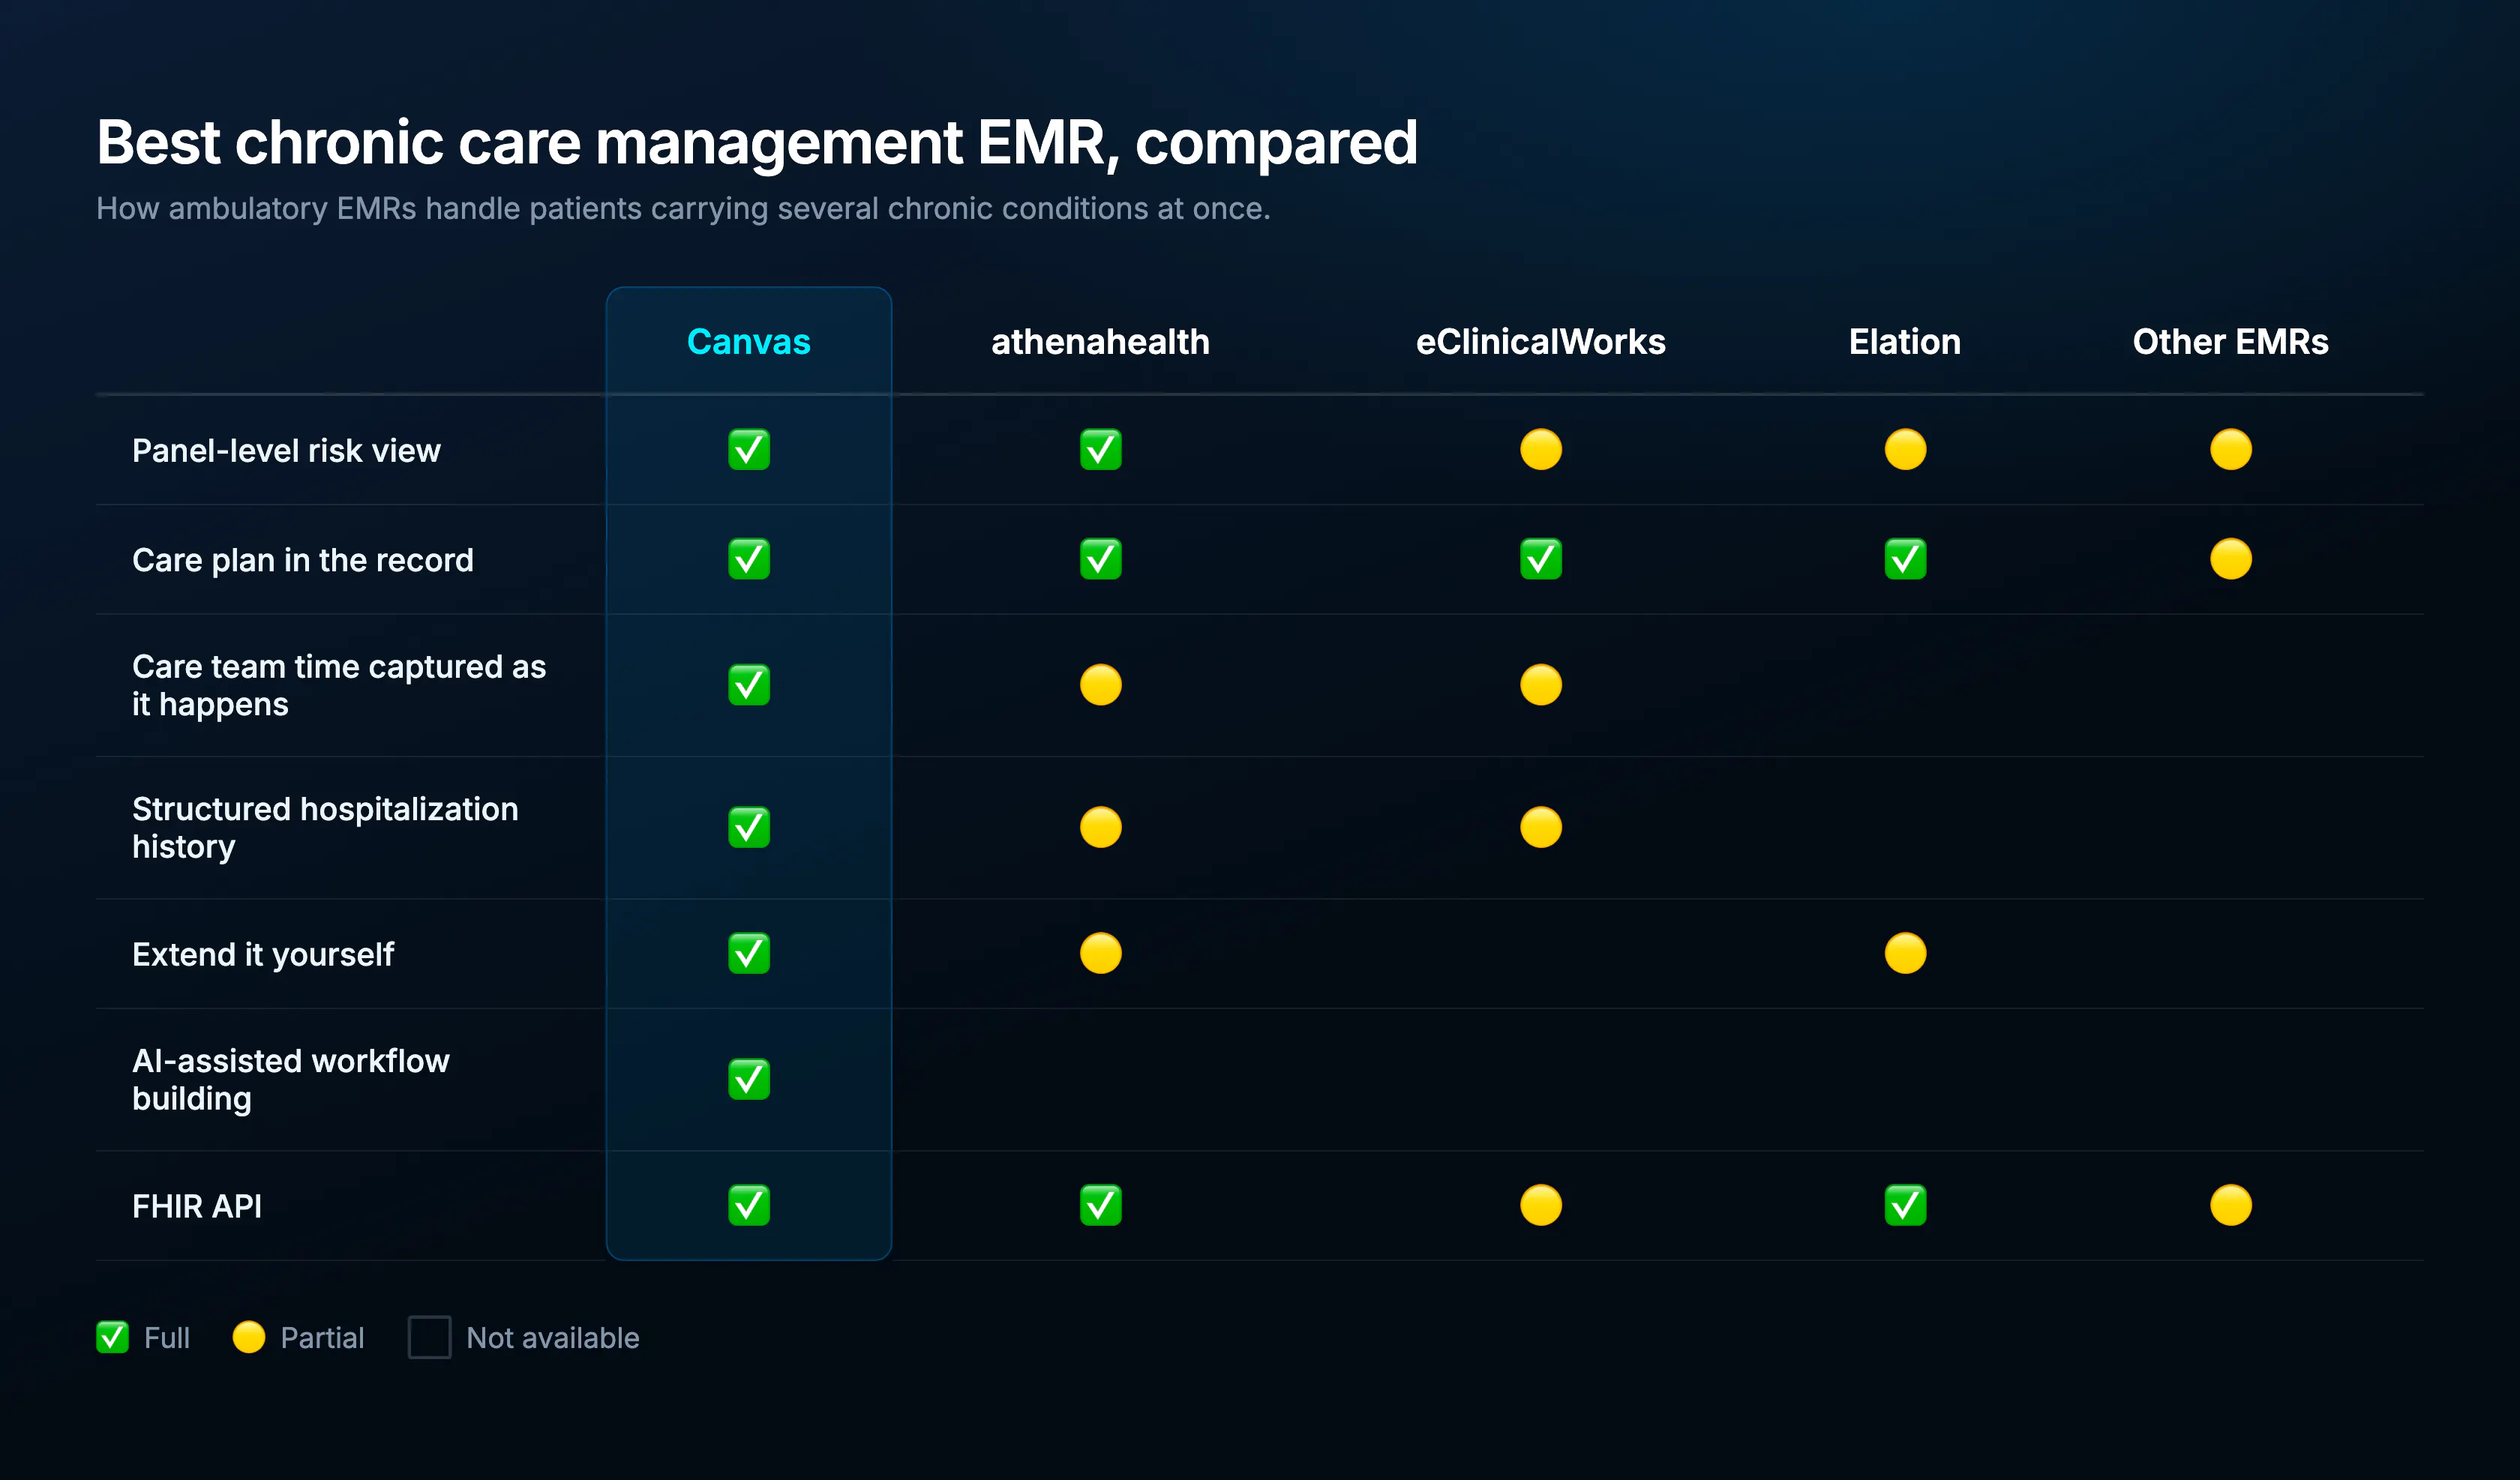Click Canvas checkmark for Structured hospitalization history

point(749,827)
